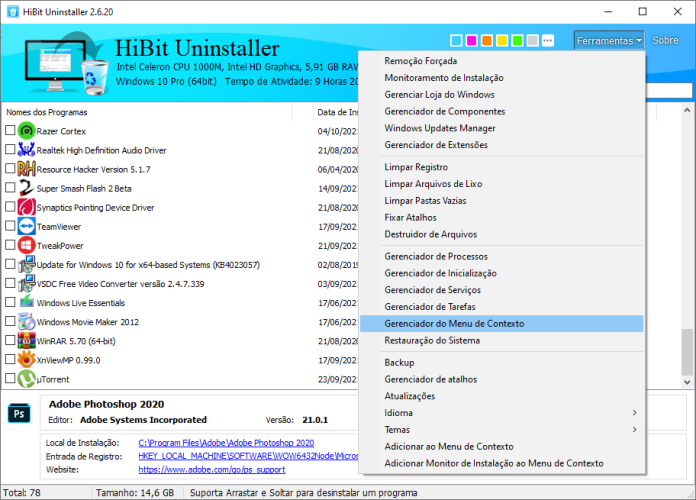Open Limpar Arquivos de Lixo

502,184
